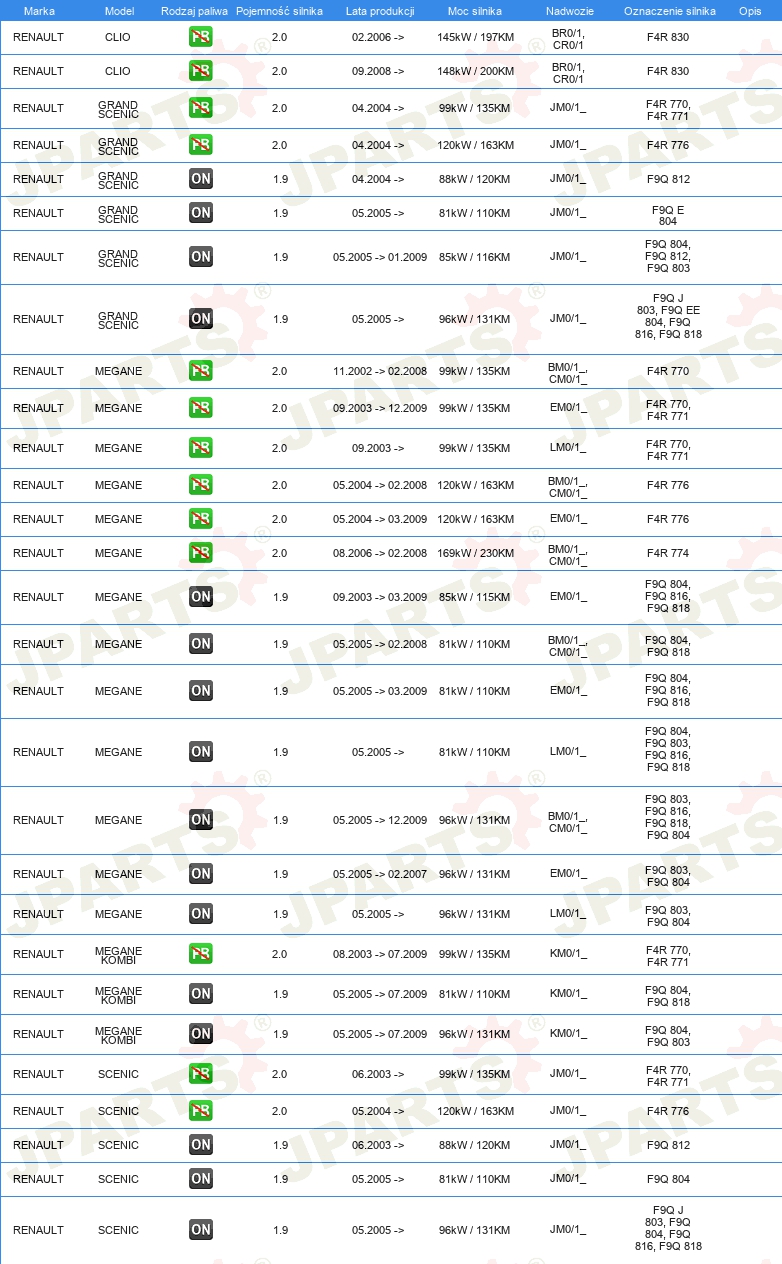The height and width of the screenshot is (1264, 782).
Task: Click the Pojemność silnika column header
Action: [x=279, y=11]
